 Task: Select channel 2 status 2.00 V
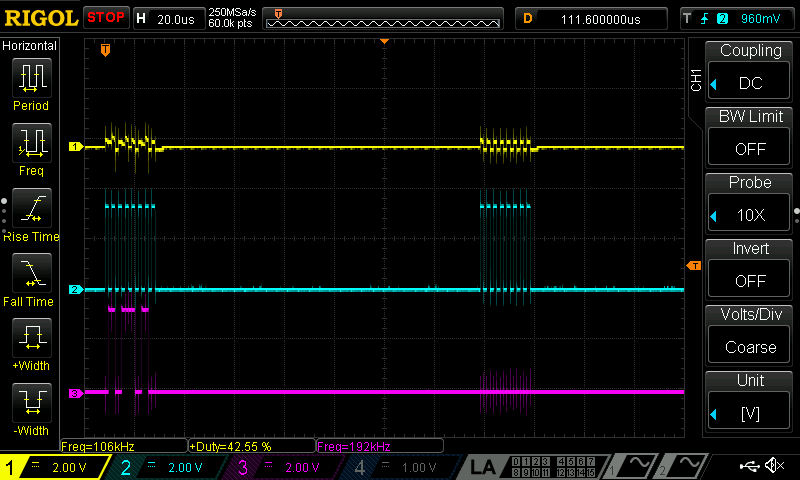(170, 467)
